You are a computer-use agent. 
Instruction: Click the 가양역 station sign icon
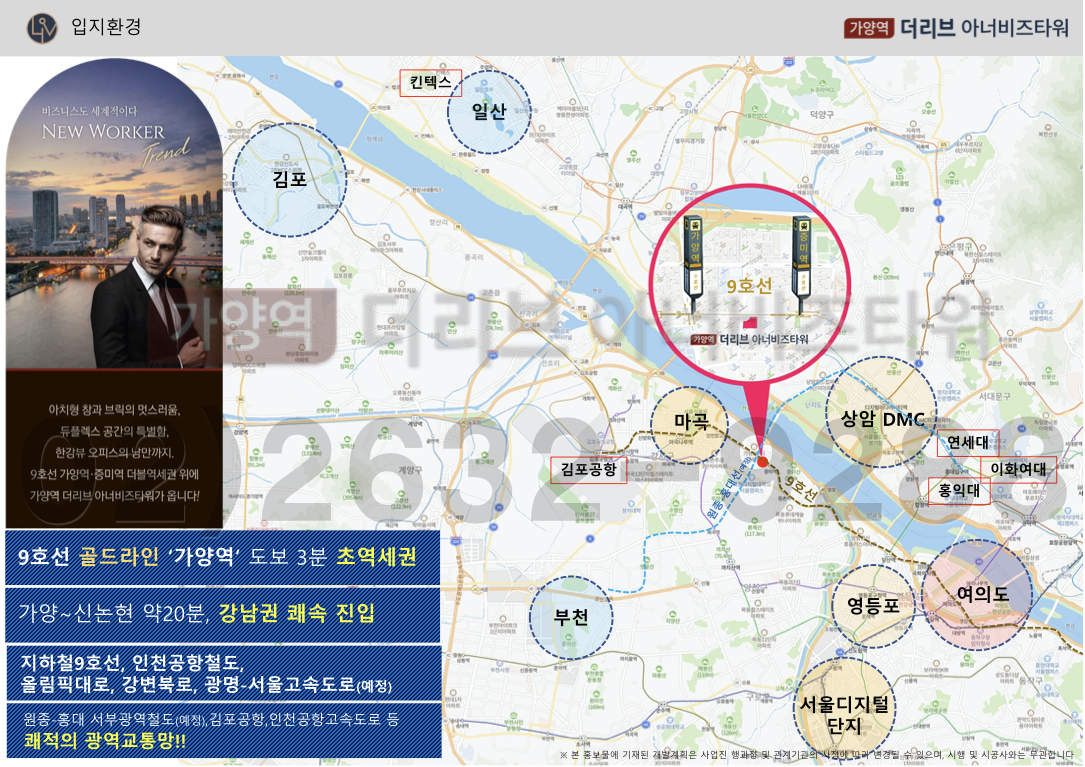click(x=695, y=265)
